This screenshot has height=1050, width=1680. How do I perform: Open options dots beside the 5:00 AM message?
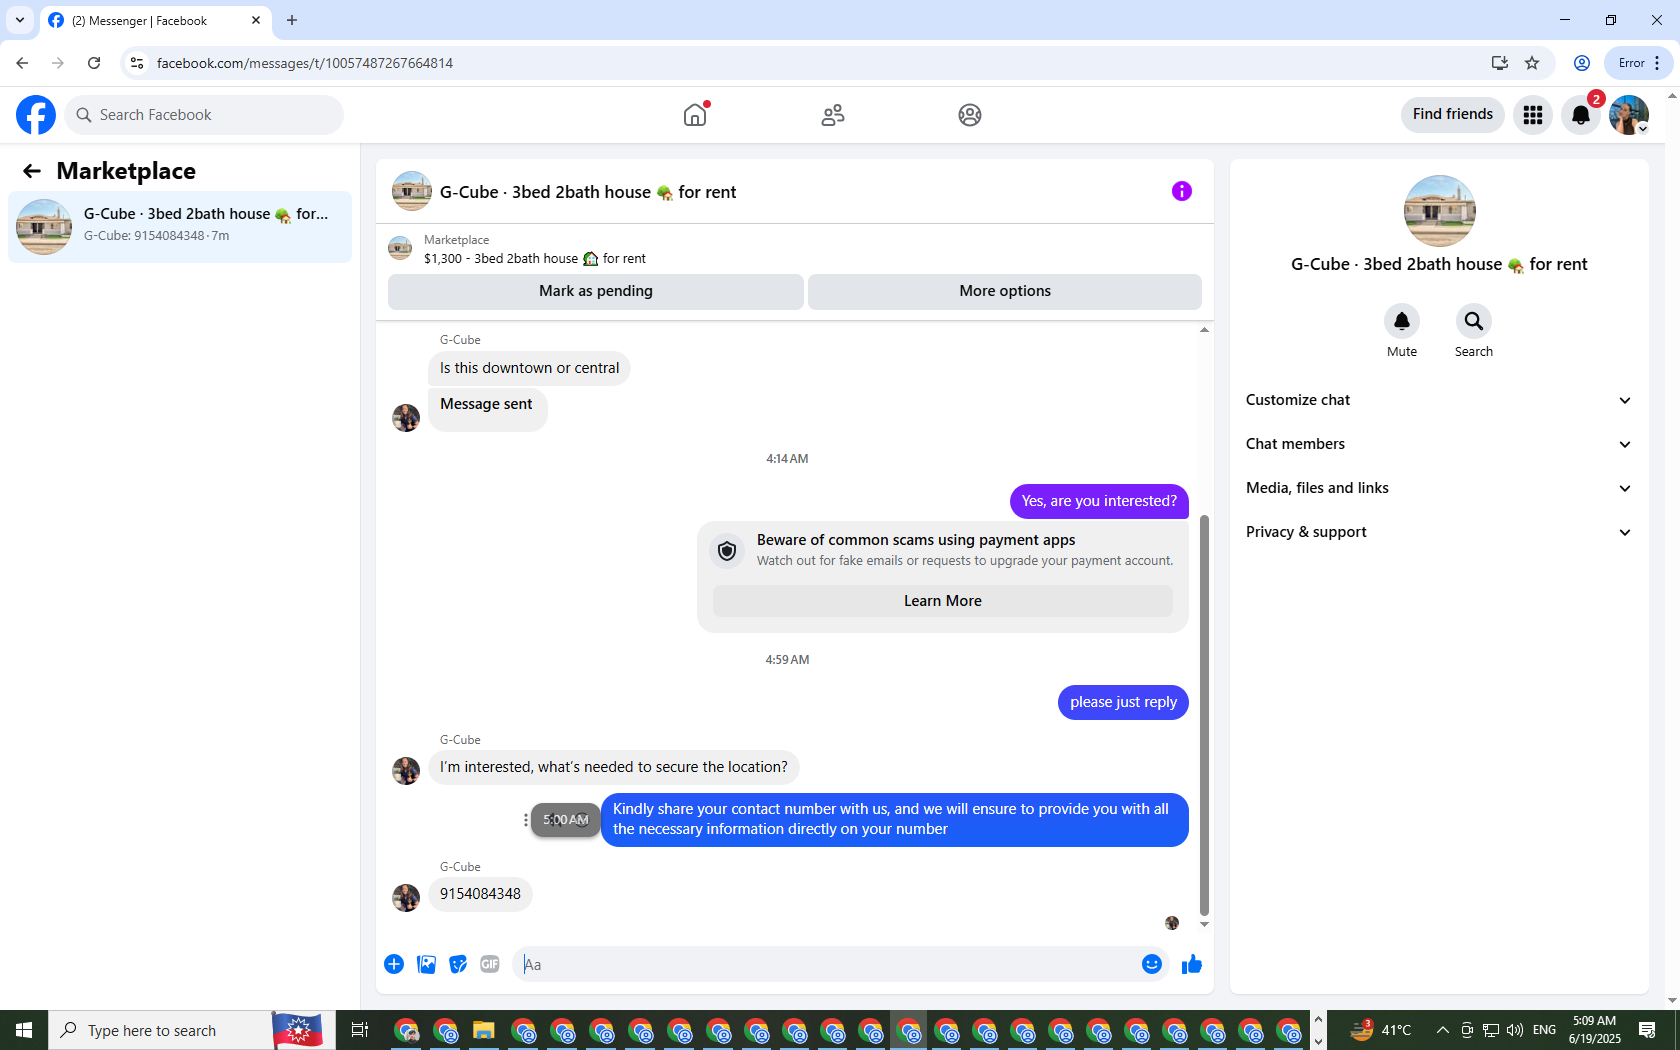(526, 820)
